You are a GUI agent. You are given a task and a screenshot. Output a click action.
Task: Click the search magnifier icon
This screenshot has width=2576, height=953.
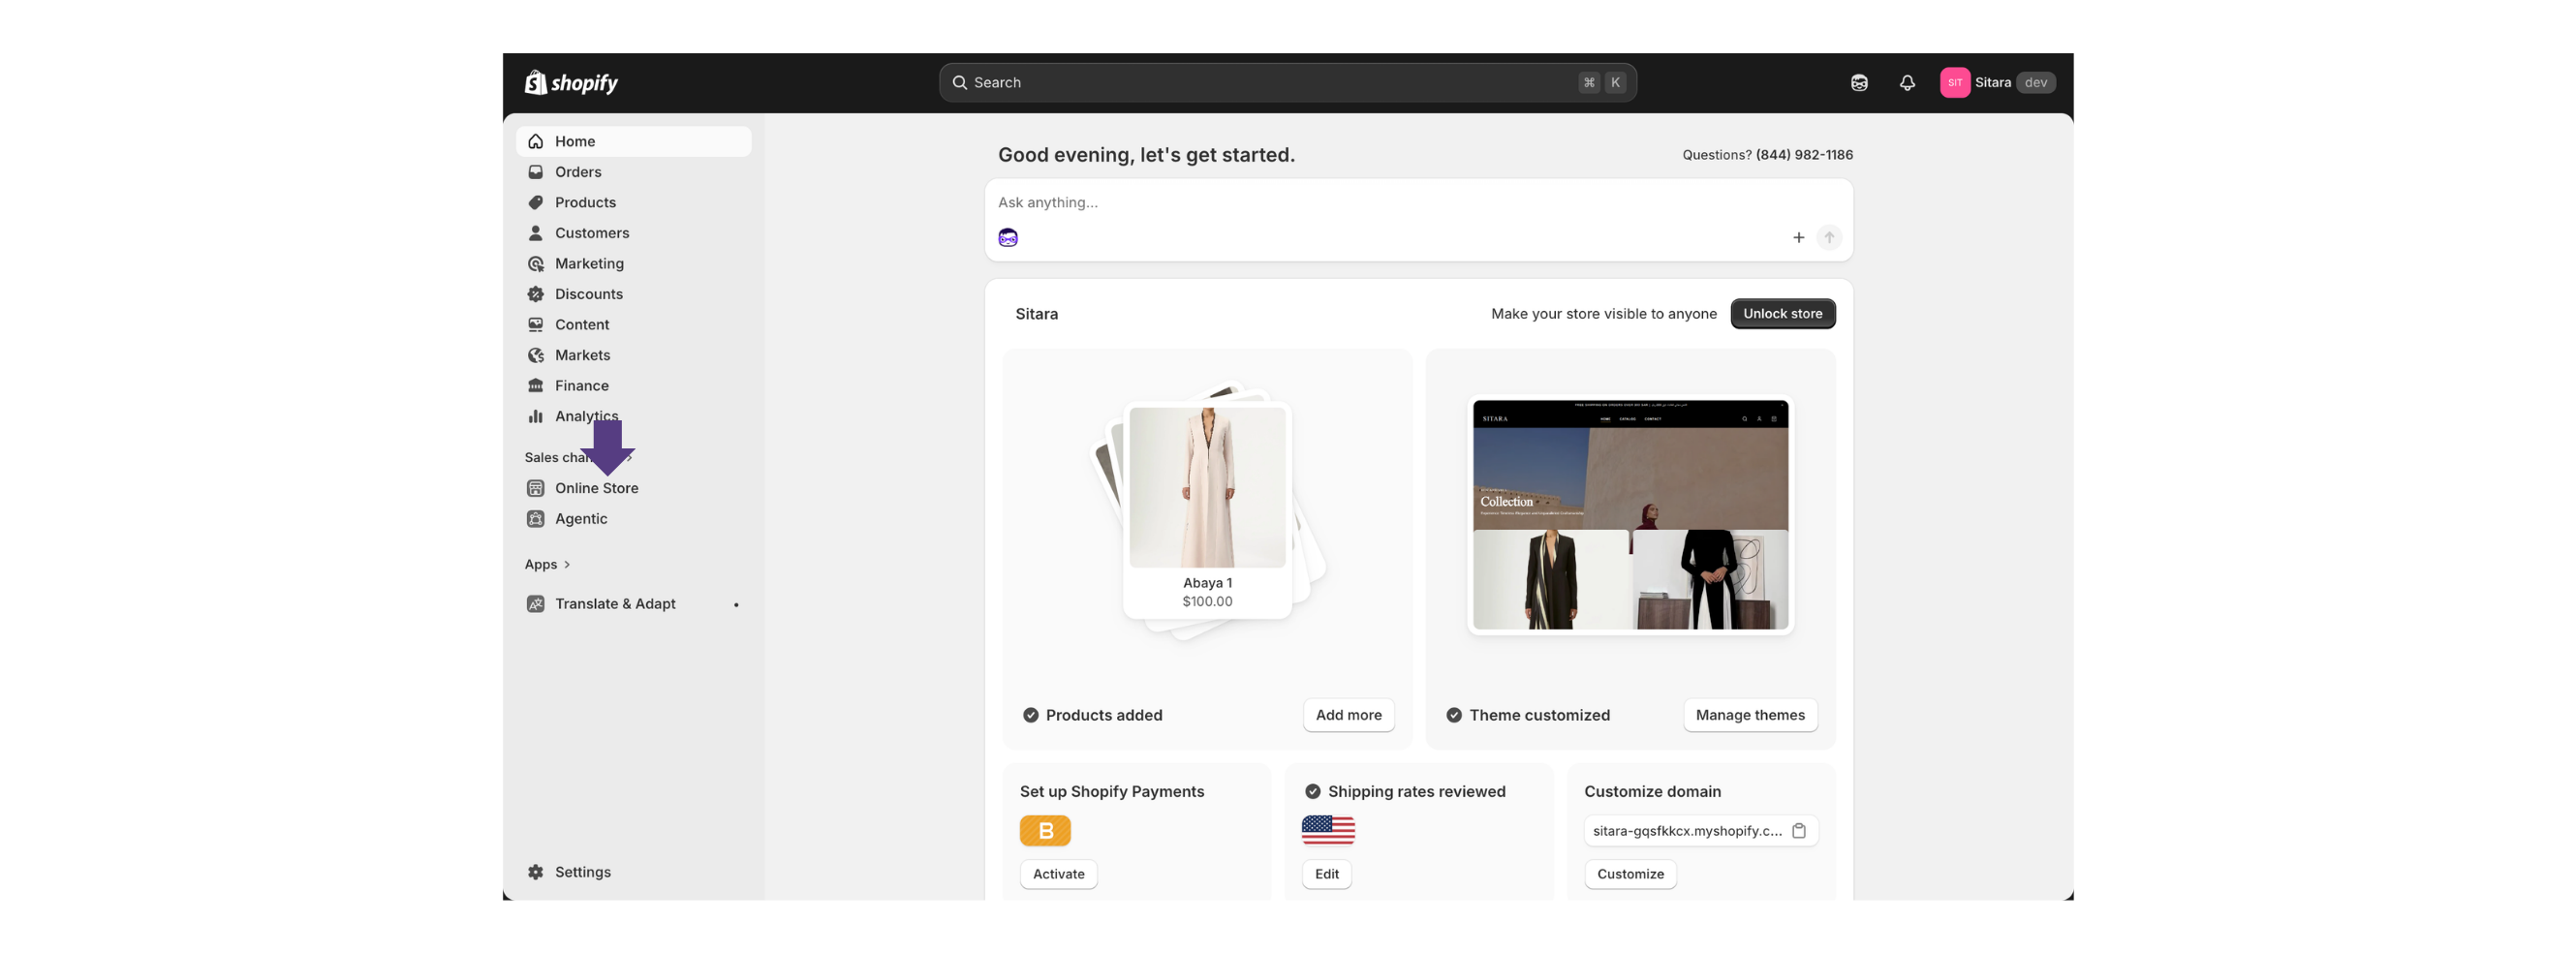(958, 83)
